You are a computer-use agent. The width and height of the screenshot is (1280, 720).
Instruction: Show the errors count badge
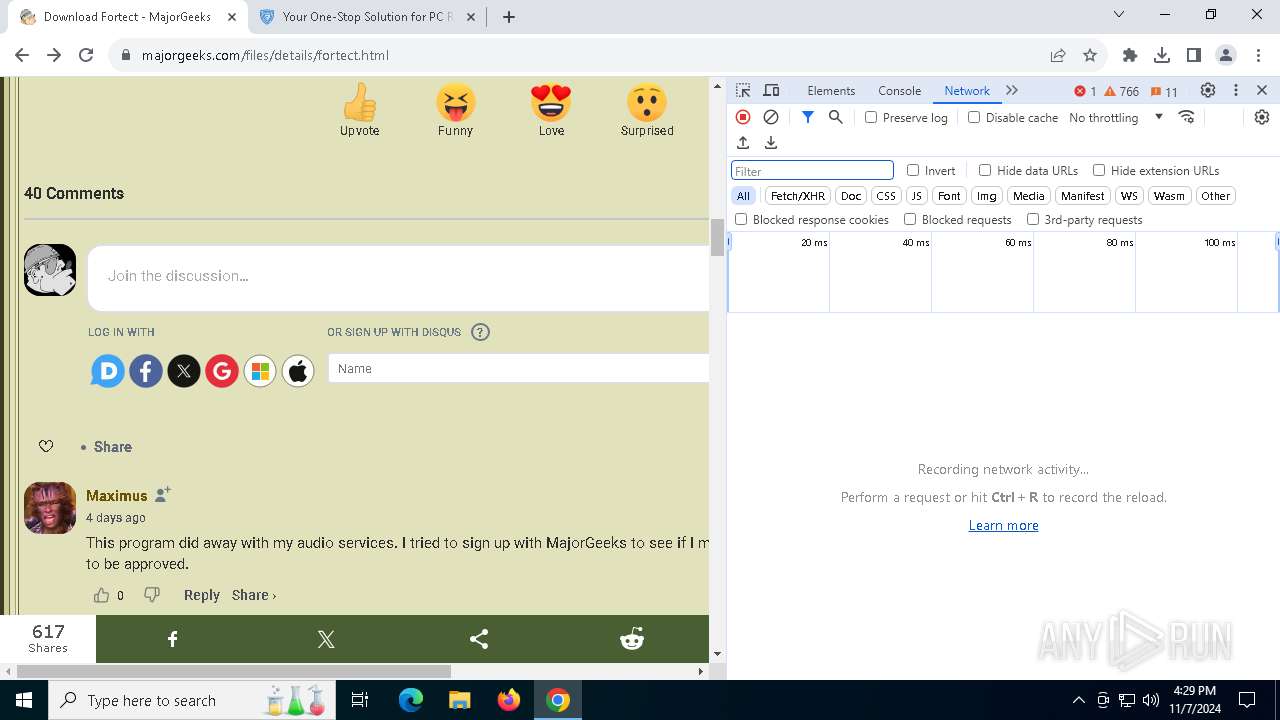coord(1085,91)
